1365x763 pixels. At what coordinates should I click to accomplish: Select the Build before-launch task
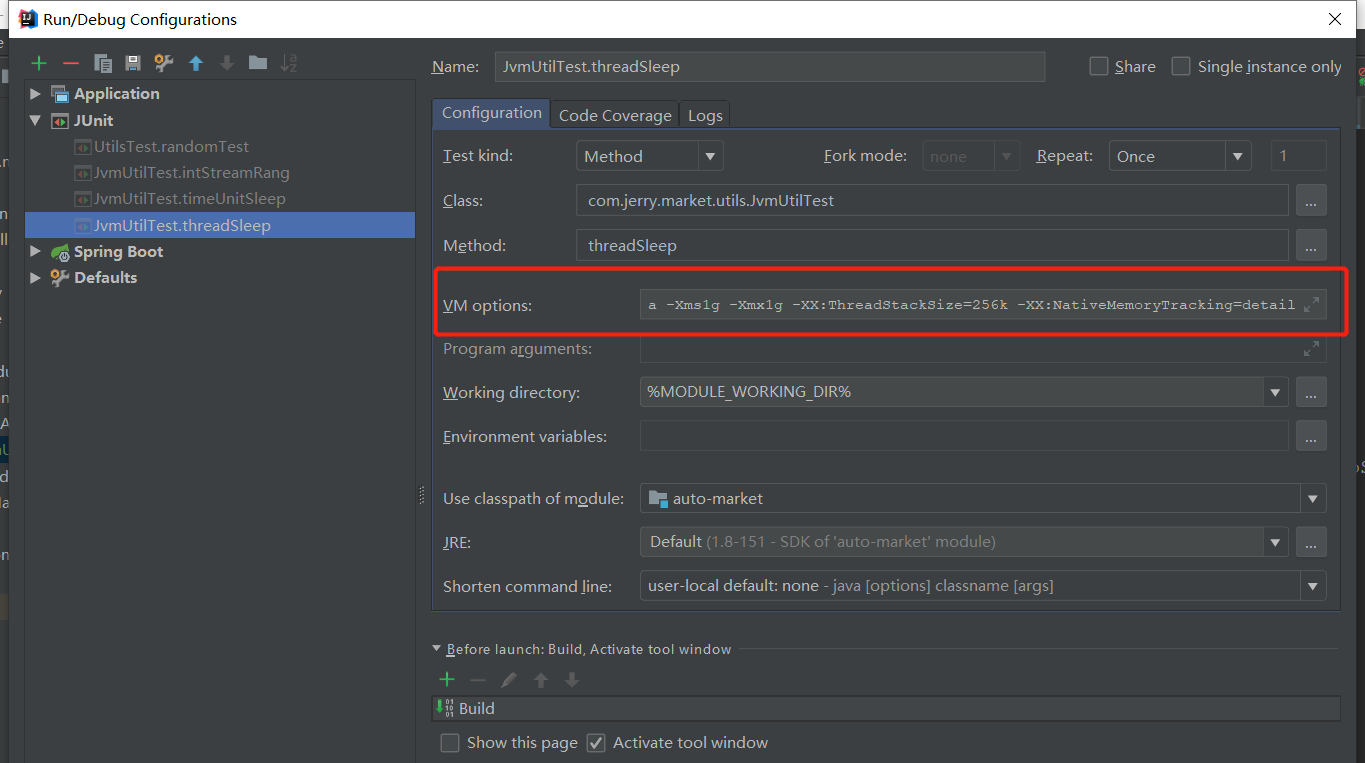(x=886, y=708)
